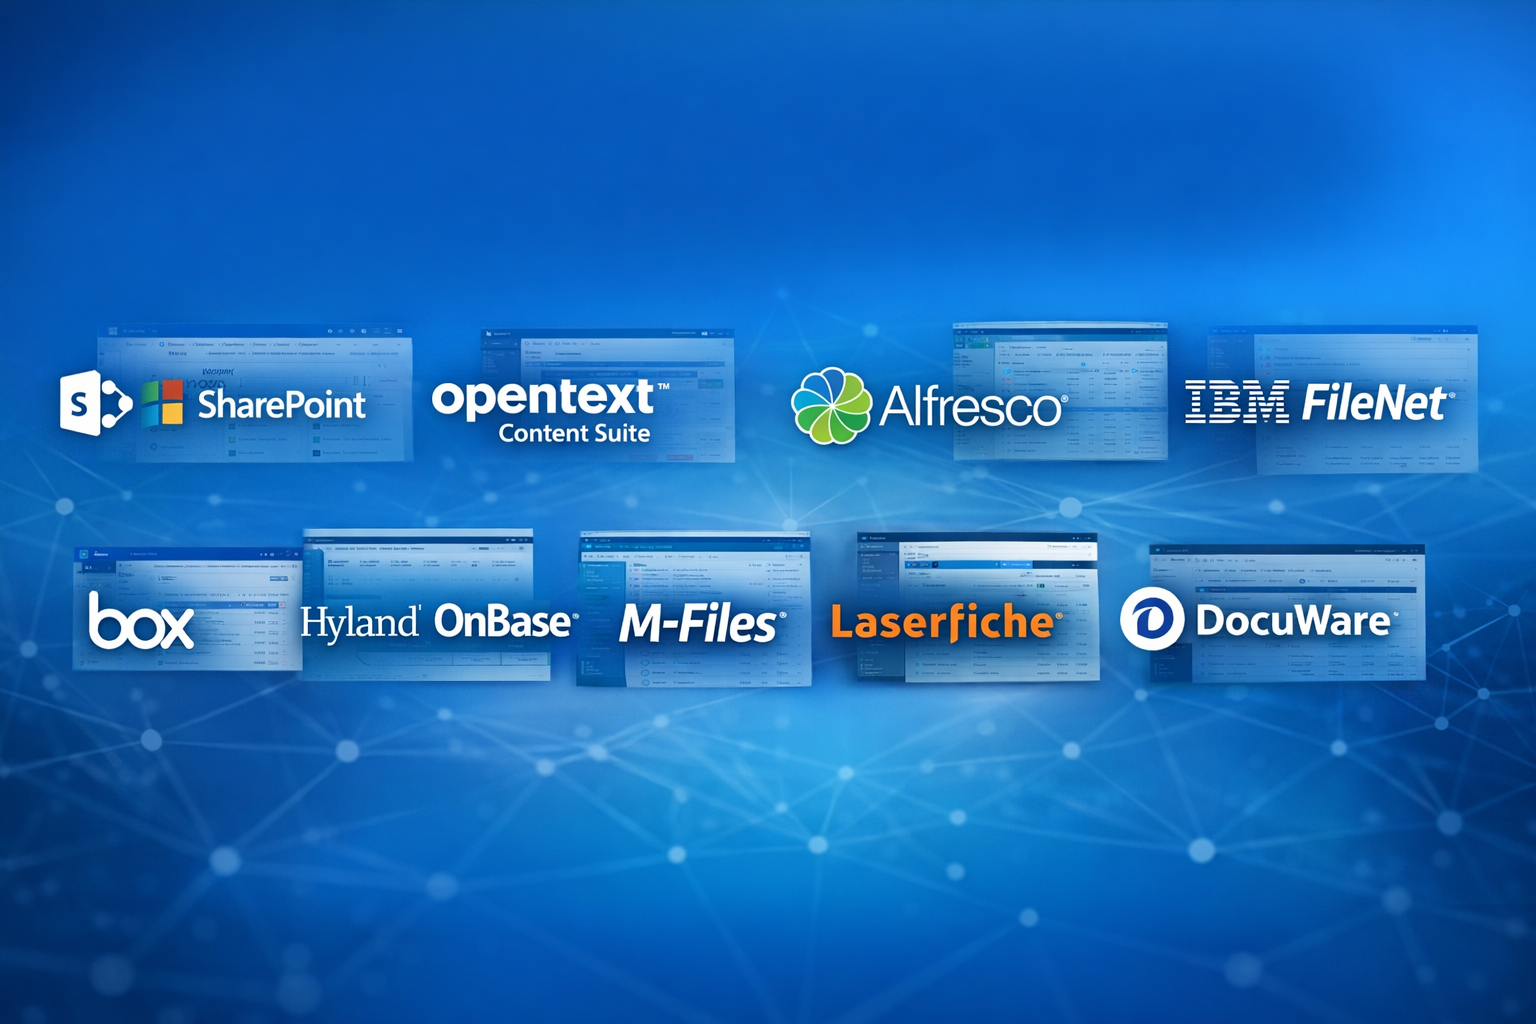Click the SharePoint text label
The image size is (1536, 1024).
point(282,405)
